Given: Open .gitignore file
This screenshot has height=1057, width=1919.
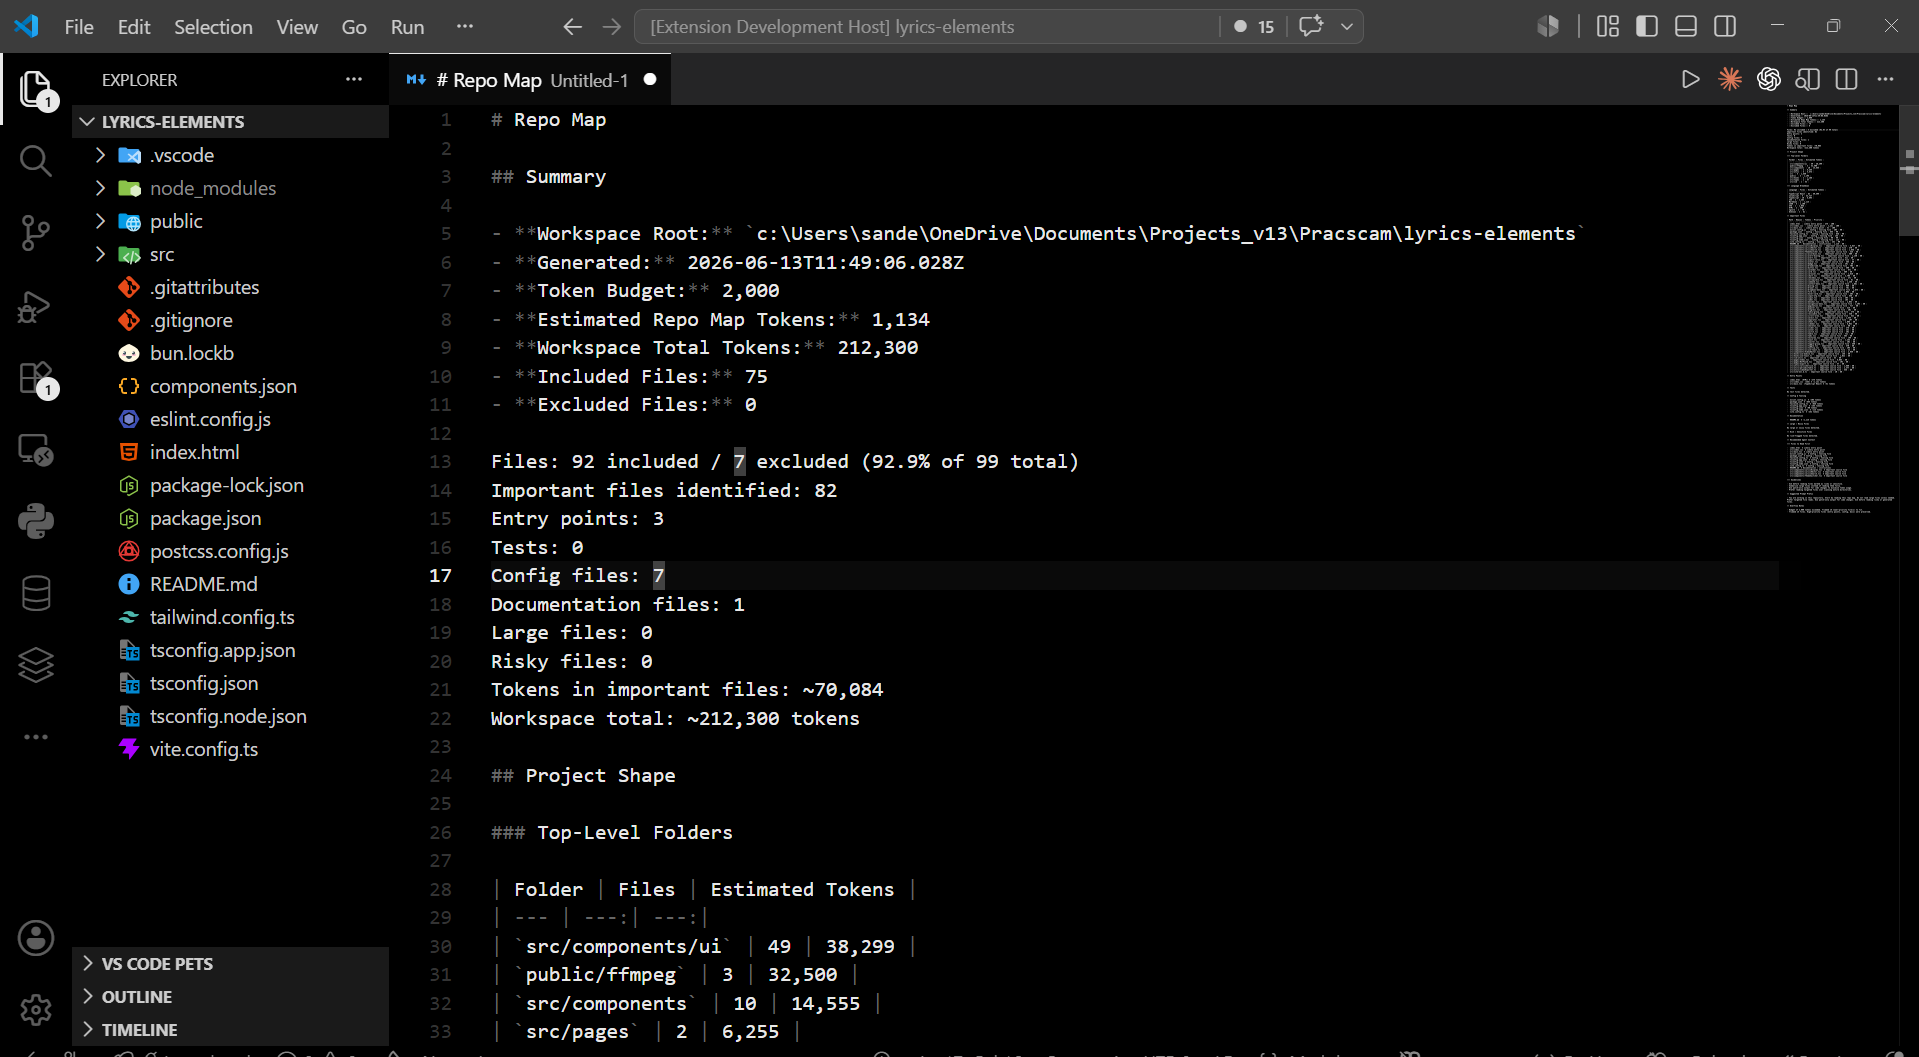Looking at the screenshot, I should (x=230, y=320).
